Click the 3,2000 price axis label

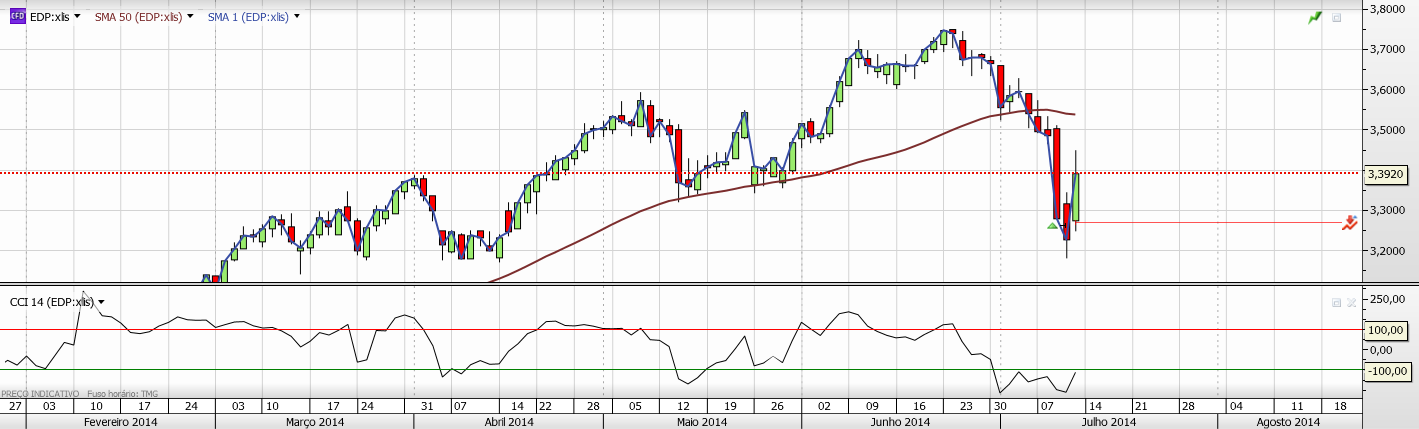coord(1387,250)
